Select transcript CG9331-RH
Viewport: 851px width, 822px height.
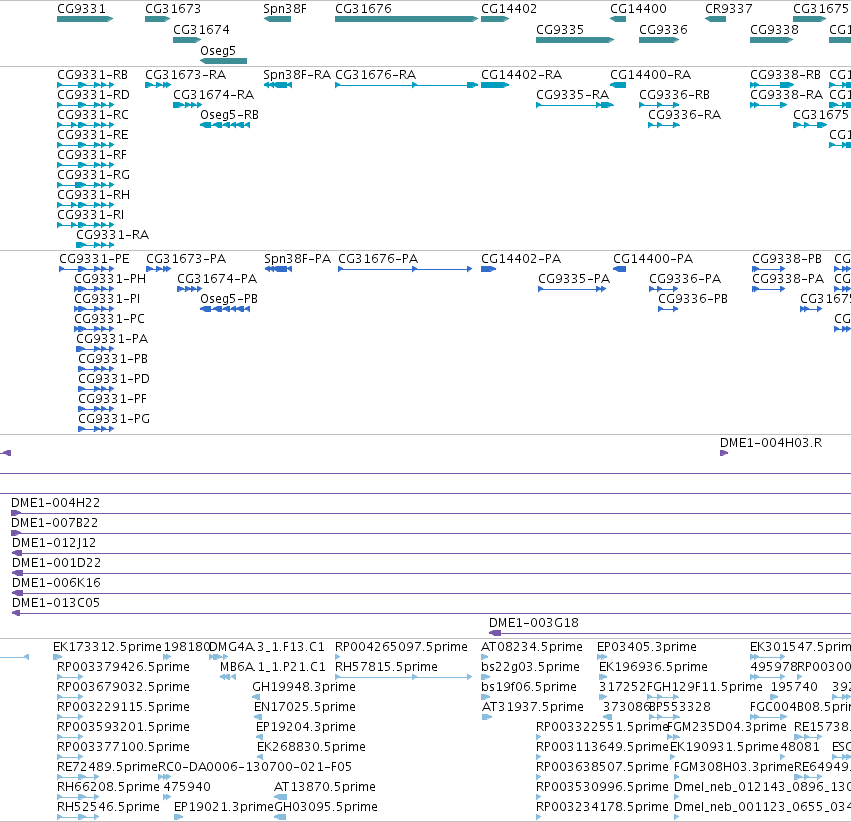(x=85, y=205)
